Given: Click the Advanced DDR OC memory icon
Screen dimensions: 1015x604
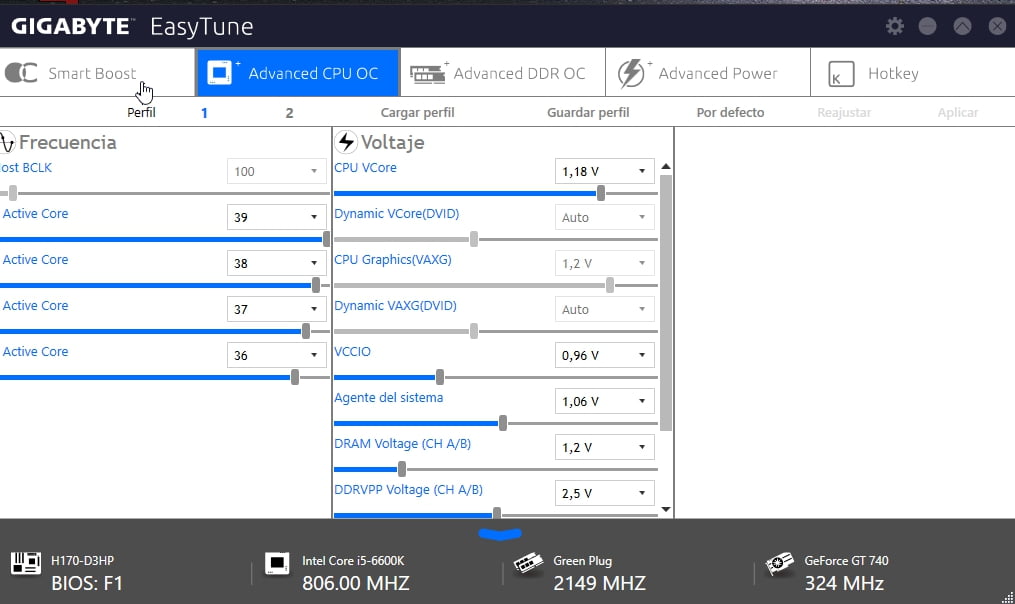Looking at the screenshot, I should [x=428, y=74].
